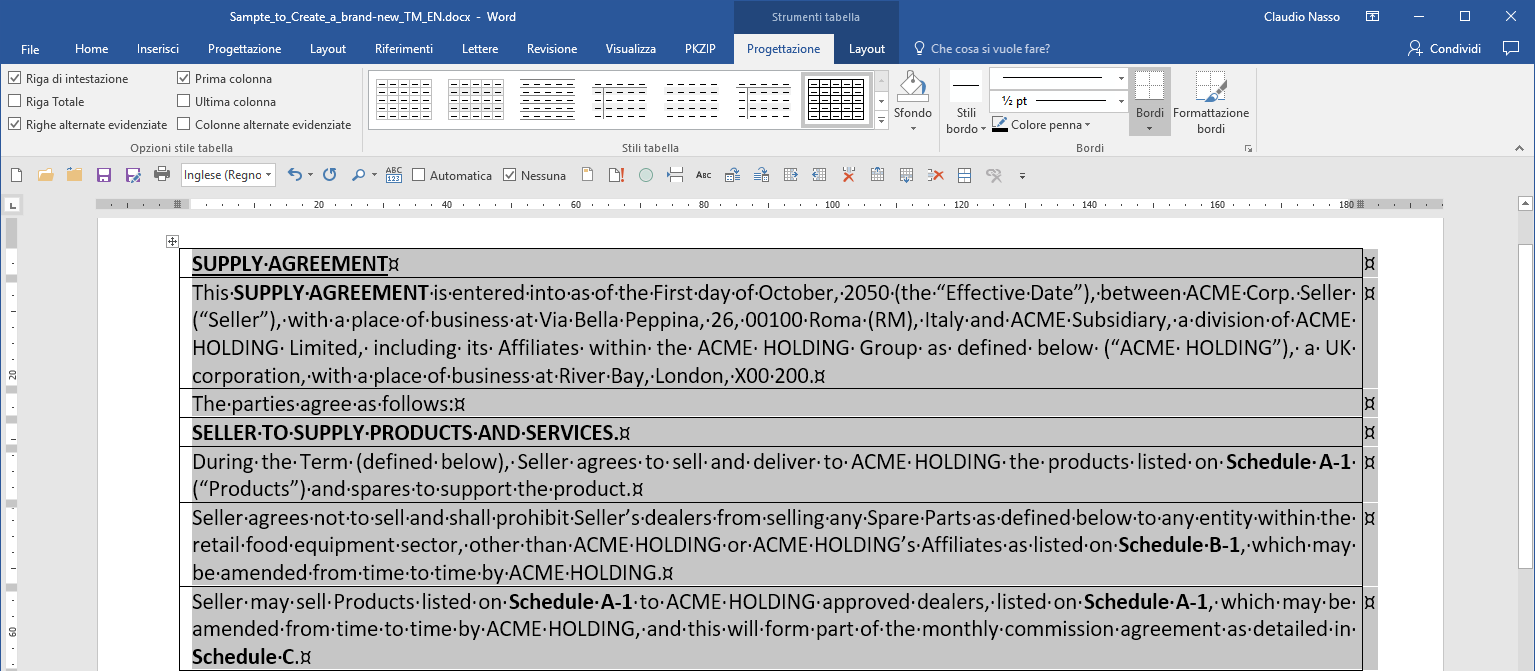Toggle Riga di intestazione checkbox
Image resolution: width=1535 pixels, height=671 pixels.
[x=15, y=78]
